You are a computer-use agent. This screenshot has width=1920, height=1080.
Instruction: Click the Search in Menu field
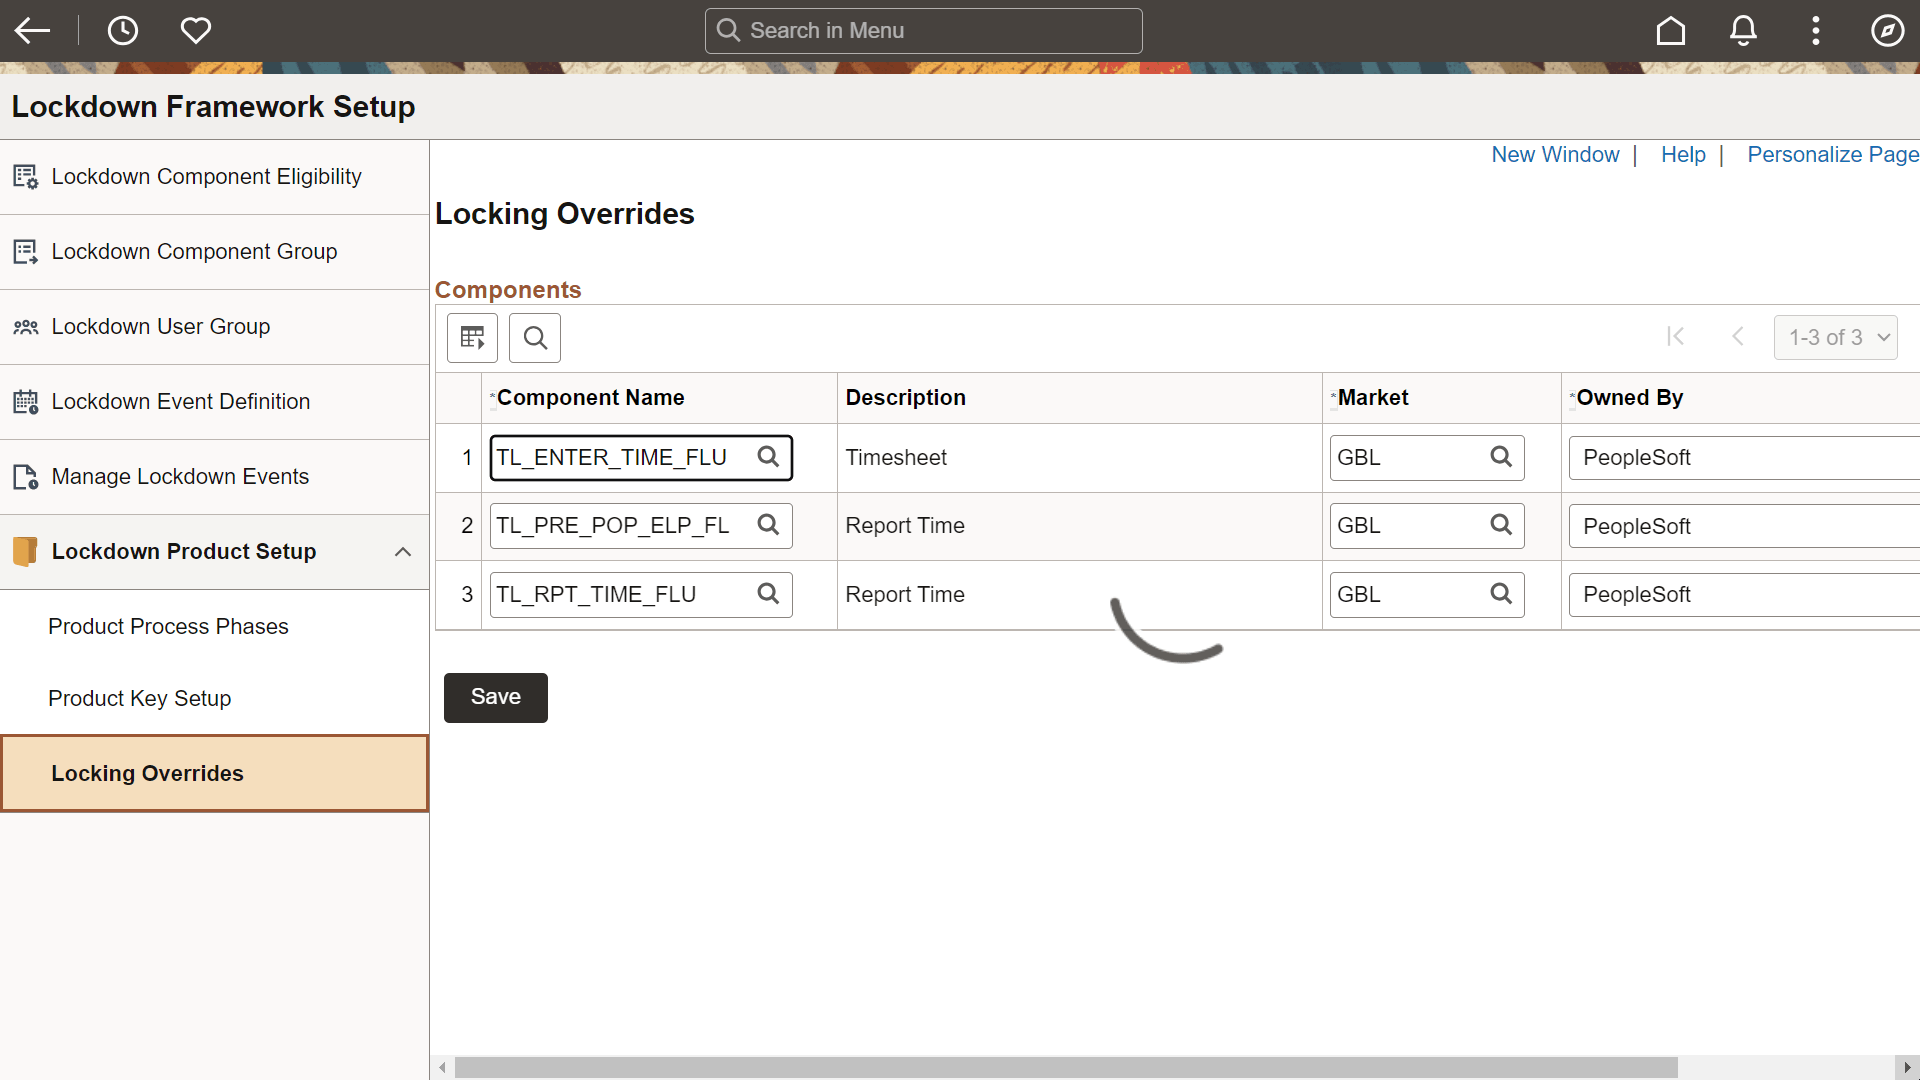(922, 30)
